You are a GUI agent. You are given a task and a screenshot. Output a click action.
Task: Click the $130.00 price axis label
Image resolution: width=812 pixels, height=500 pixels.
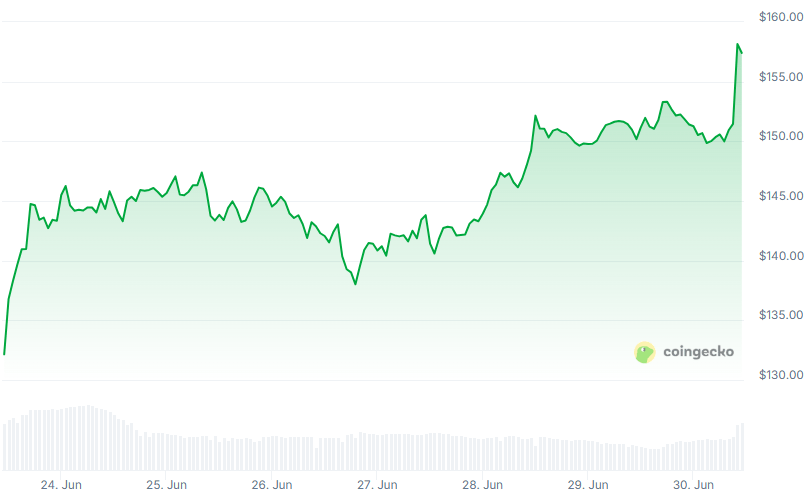point(781,375)
